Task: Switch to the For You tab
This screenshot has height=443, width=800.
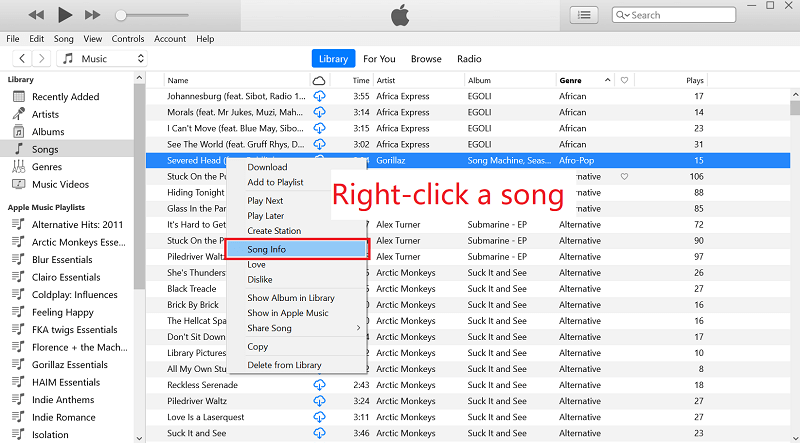Action: coord(379,59)
